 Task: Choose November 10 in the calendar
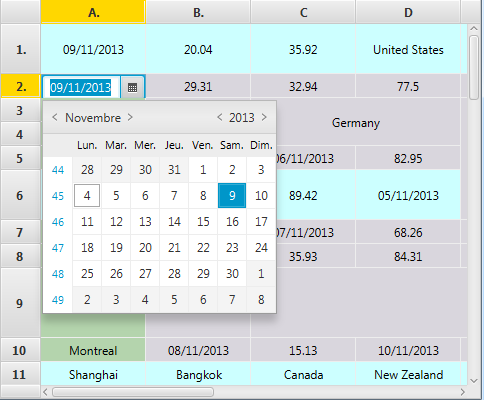tap(261, 196)
